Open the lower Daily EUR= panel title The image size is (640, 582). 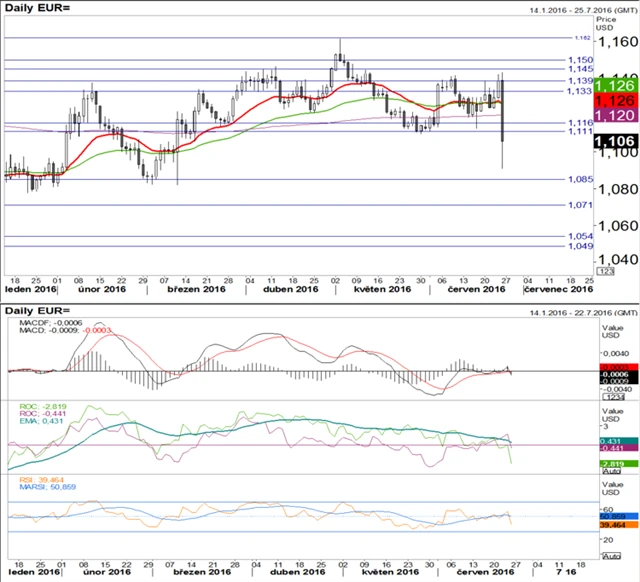[38, 311]
